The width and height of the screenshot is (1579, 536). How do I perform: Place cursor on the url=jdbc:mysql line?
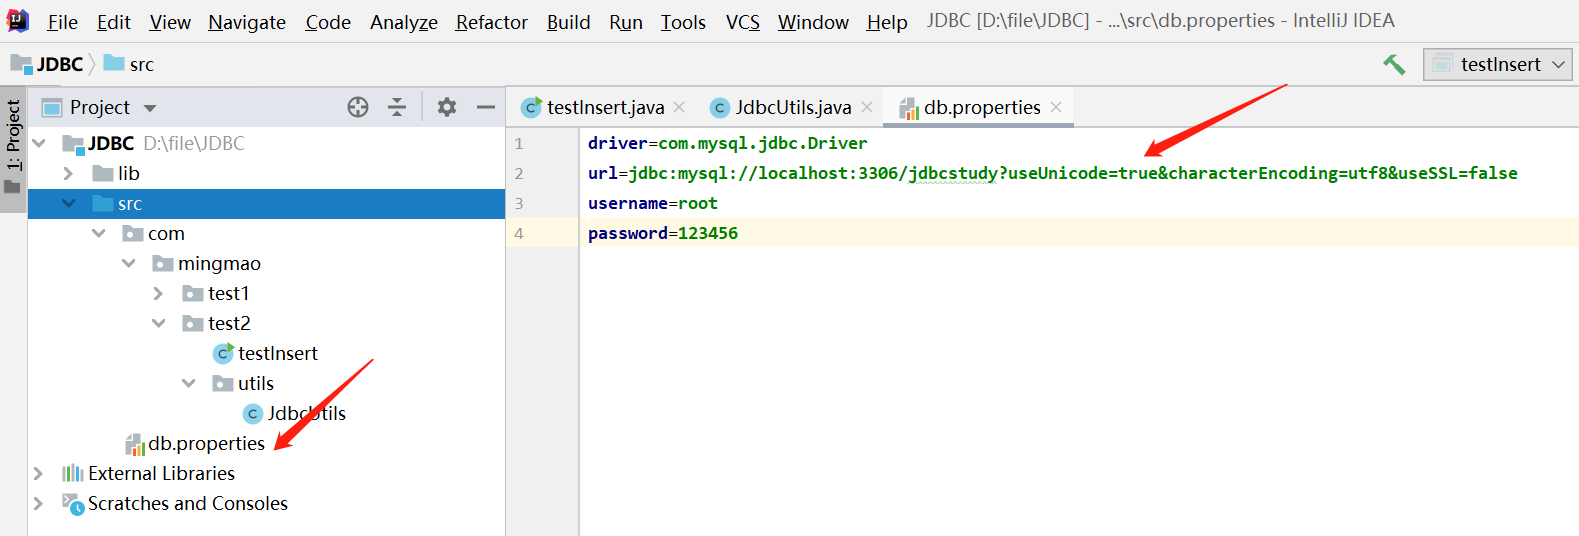click(x=1052, y=173)
